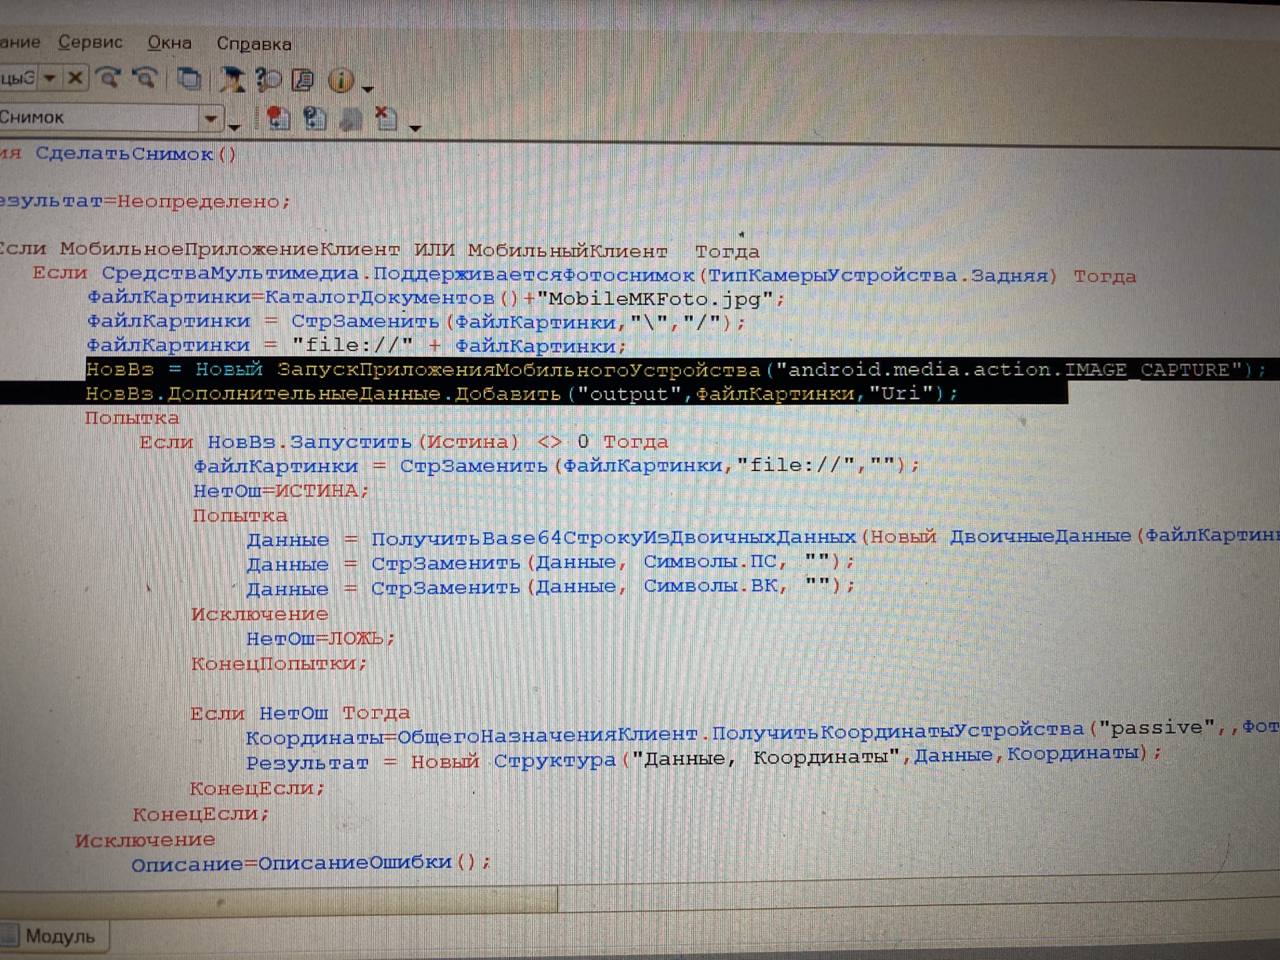The height and width of the screenshot is (960, 1280).
Task: Click the "MobileMKFoto.jpg" string
Action: pos(655,299)
